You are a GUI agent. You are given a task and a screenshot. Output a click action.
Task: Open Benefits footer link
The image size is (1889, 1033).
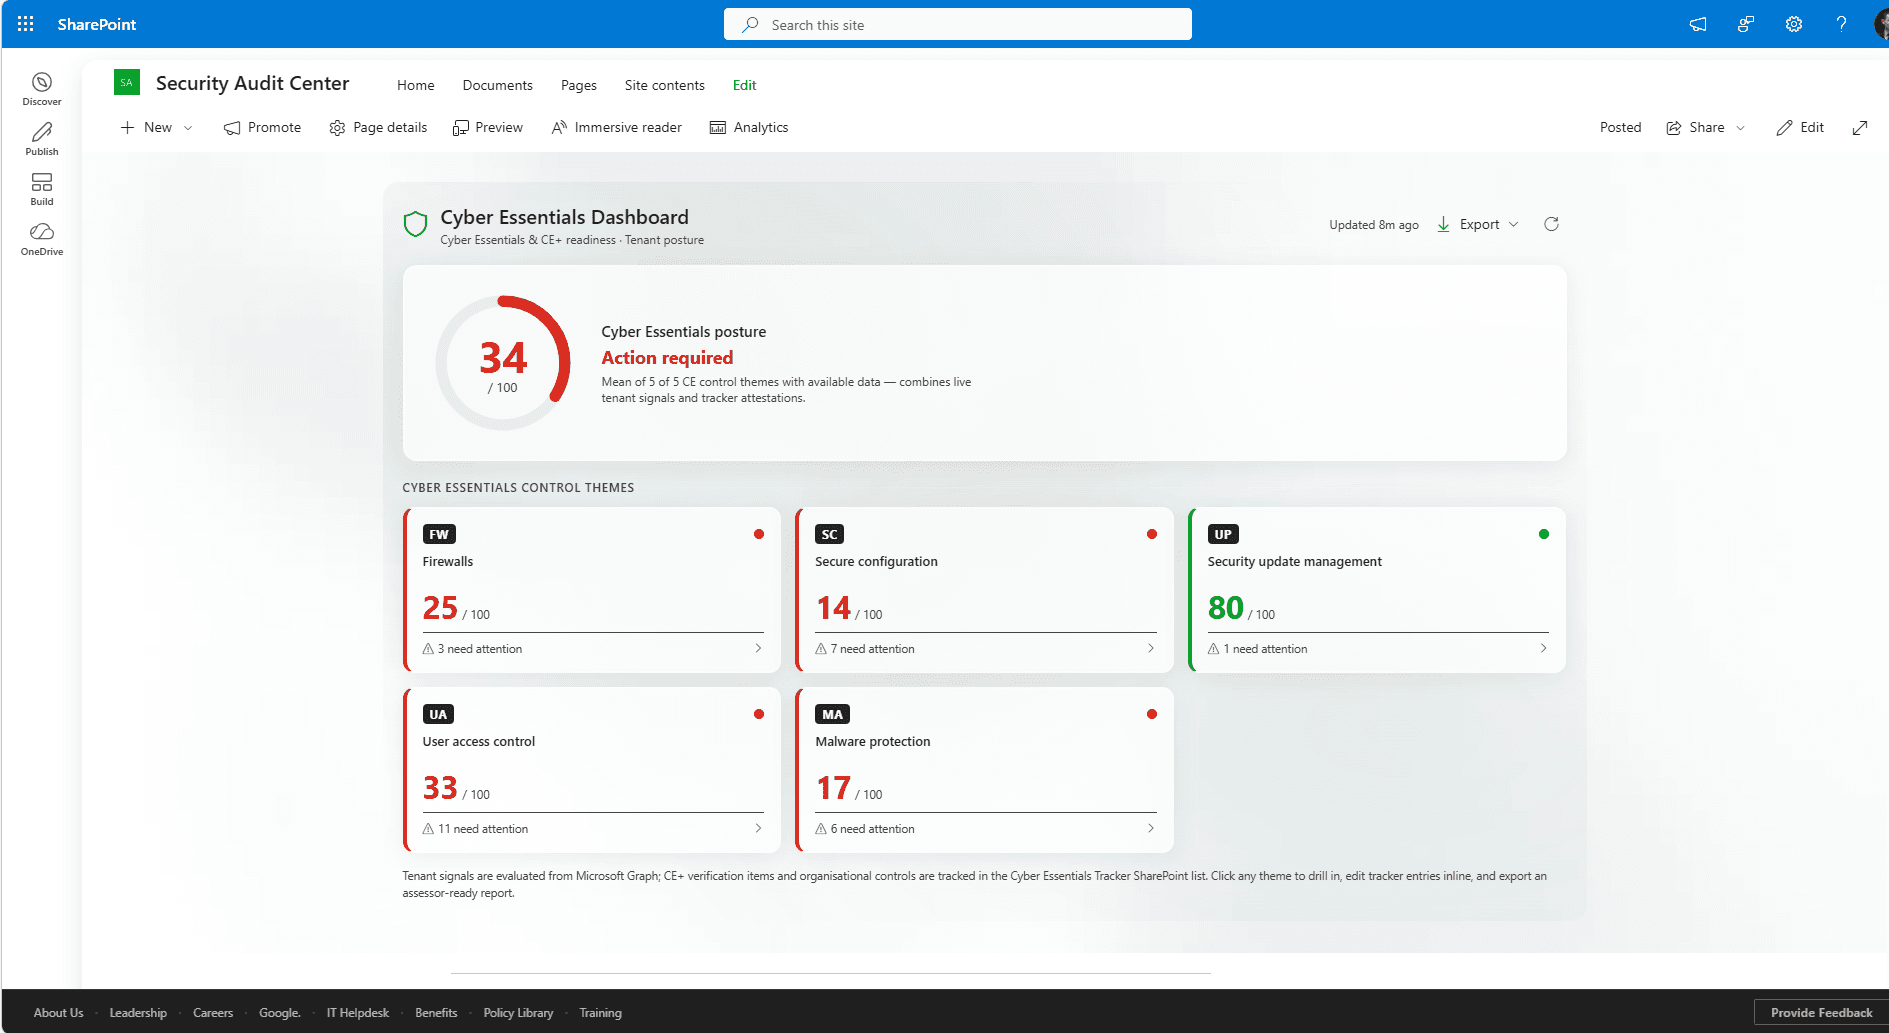pyautogui.click(x=436, y=1012)
